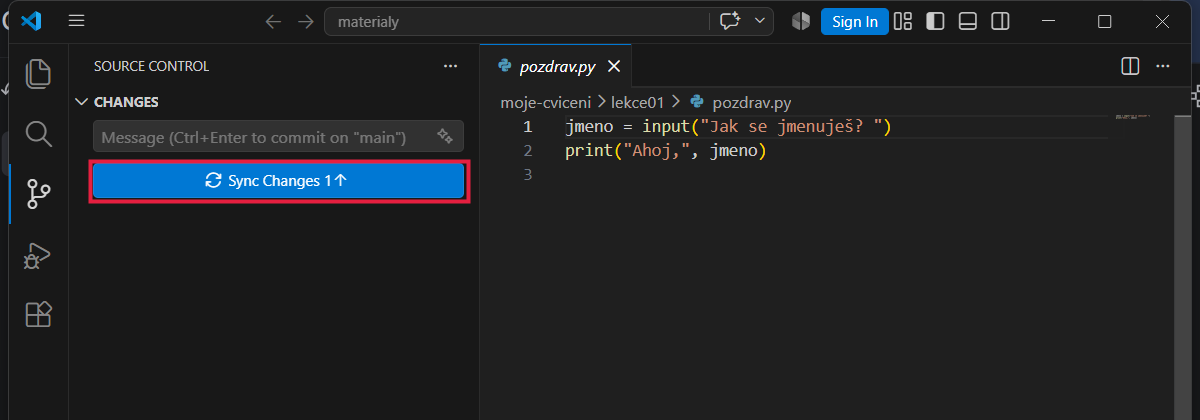Toggle the secondary side bar

(x=999, y=21)
